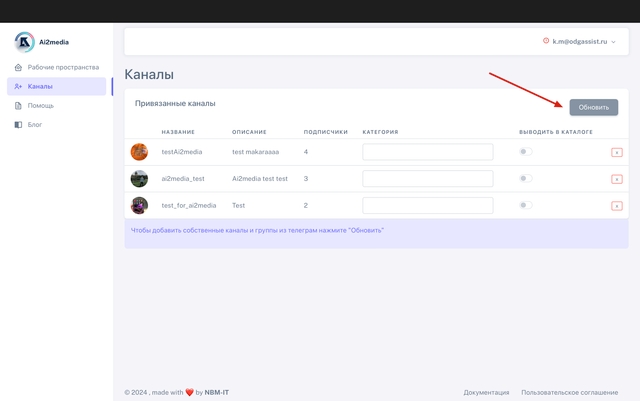Screen dimensions: 640x401
Task: Open the Документация footer link
Action: click(486, 392)
